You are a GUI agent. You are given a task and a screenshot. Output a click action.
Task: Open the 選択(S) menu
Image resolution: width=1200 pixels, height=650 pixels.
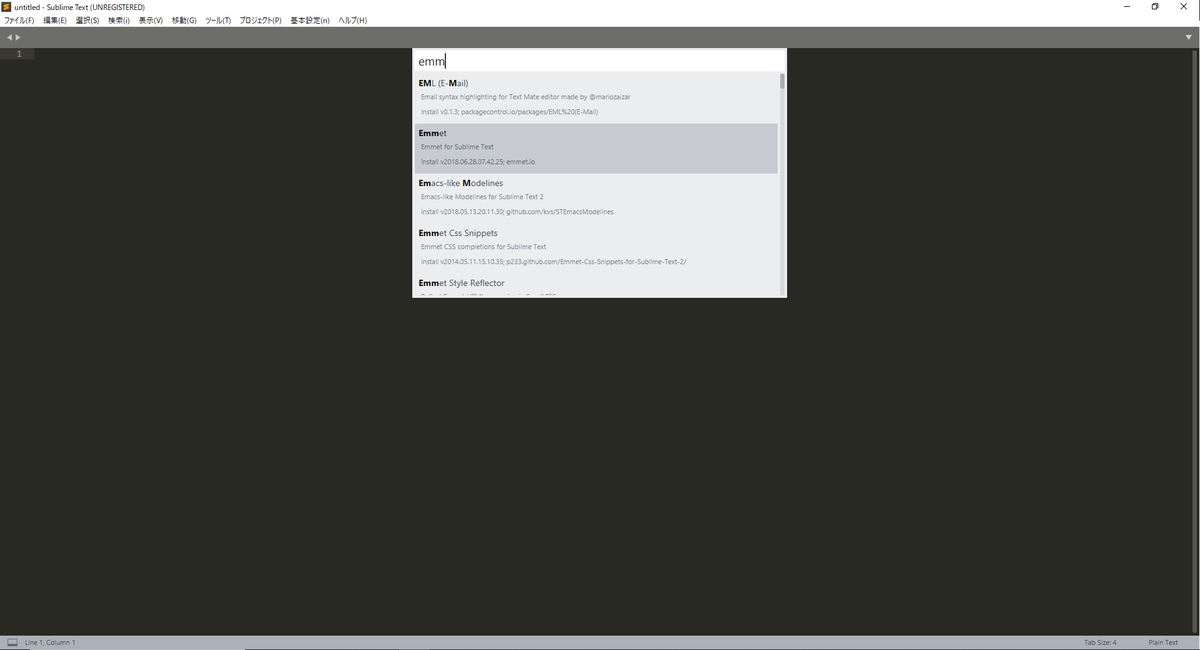coord(87,20)
